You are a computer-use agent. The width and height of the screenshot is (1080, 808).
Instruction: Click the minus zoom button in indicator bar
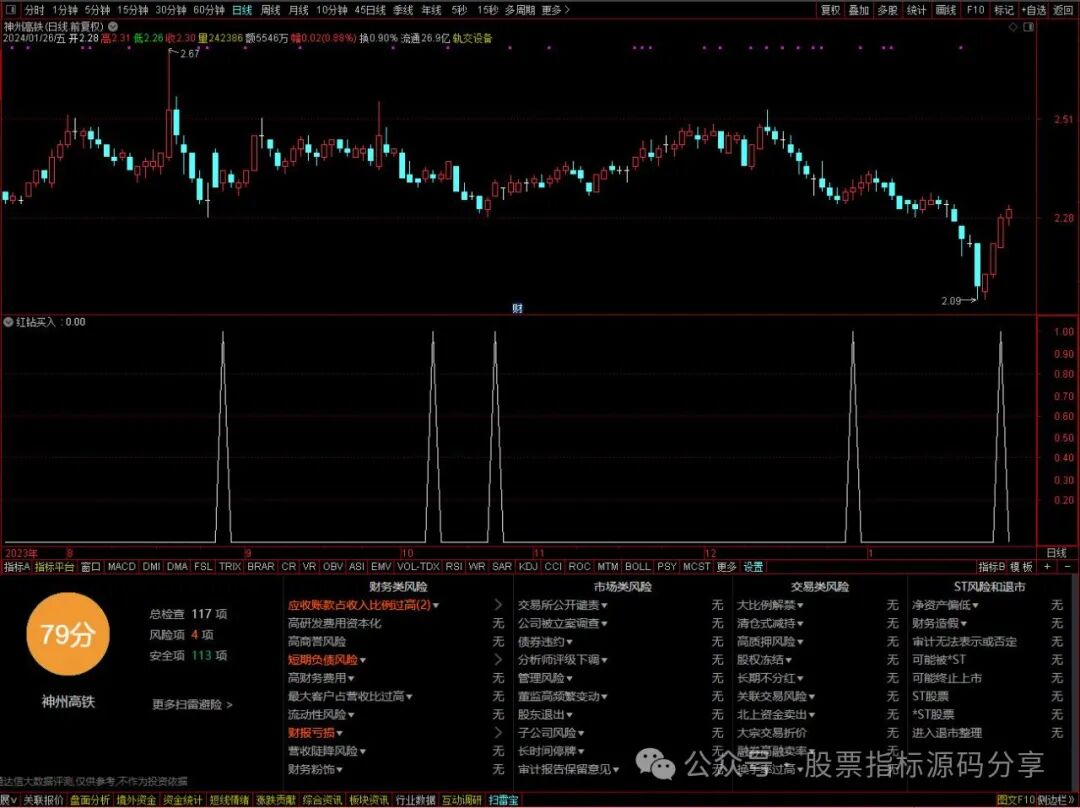tap(1068, 566)
